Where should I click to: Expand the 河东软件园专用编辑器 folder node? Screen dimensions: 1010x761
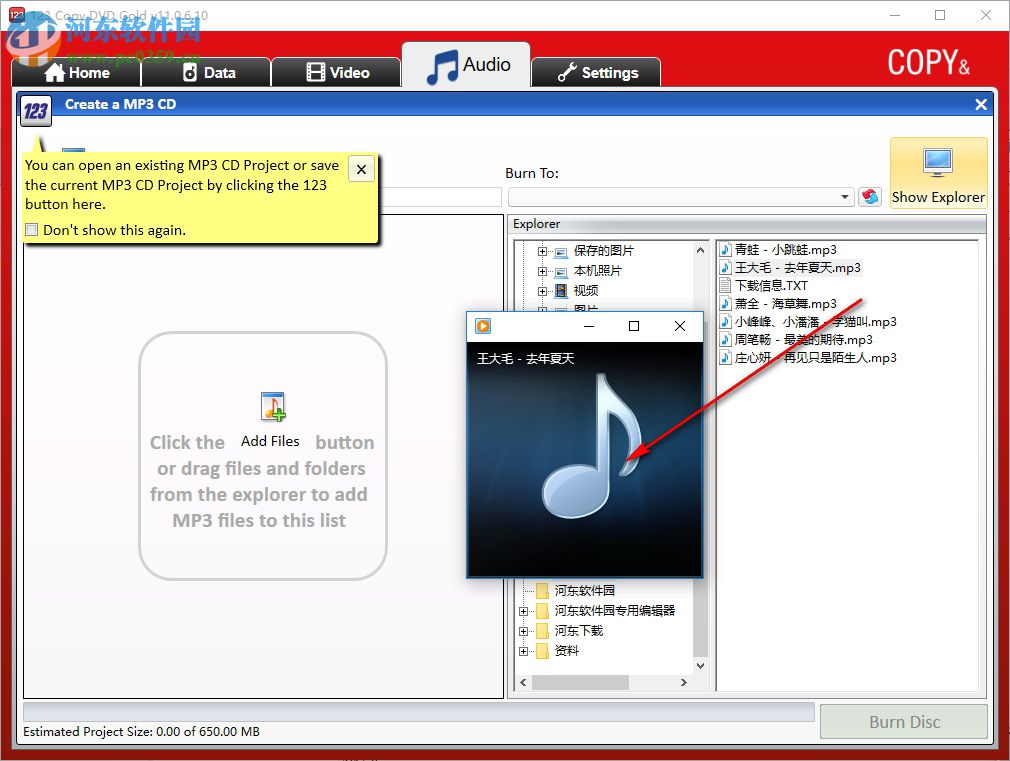click(524, 611)
